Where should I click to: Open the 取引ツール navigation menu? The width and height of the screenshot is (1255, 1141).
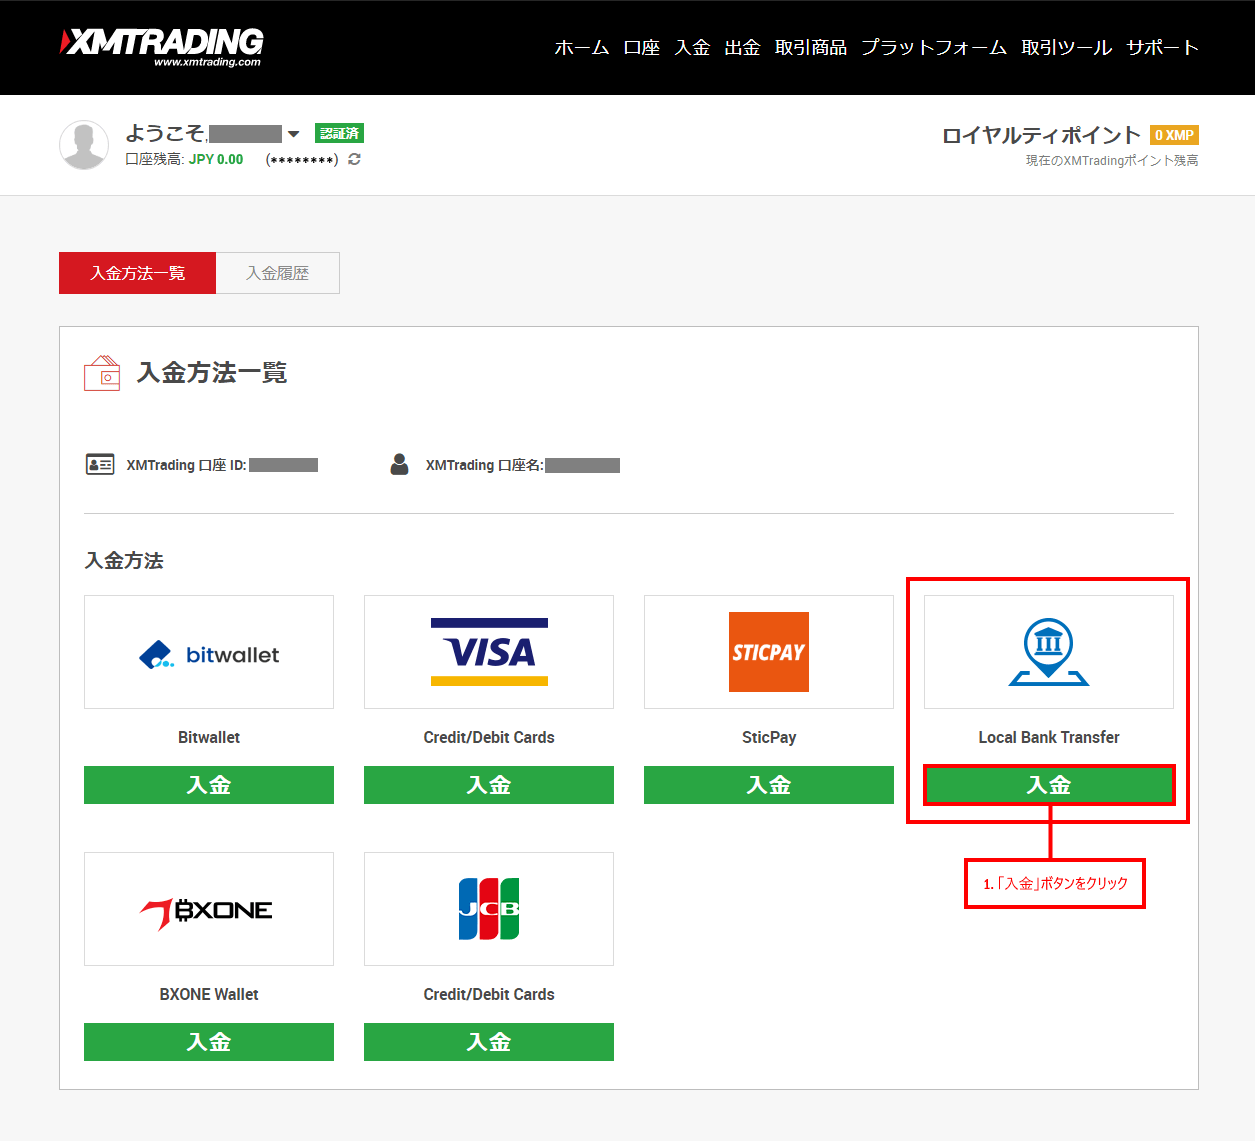click(x=1066, y=47)
